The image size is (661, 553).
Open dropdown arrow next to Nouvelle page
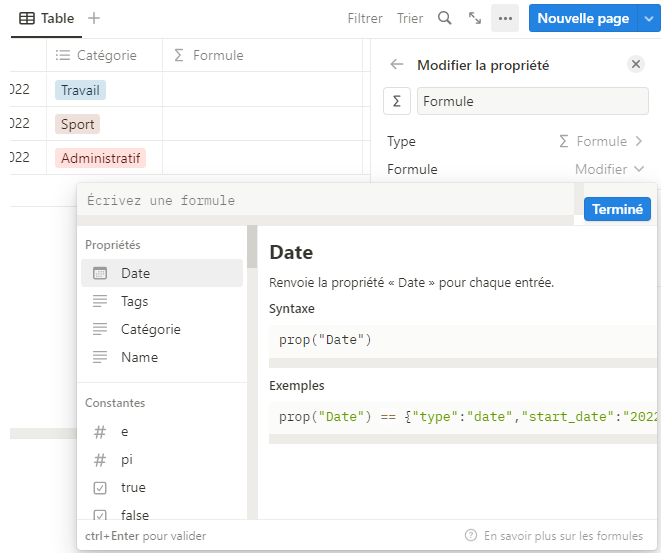click(x=650, y=18)
